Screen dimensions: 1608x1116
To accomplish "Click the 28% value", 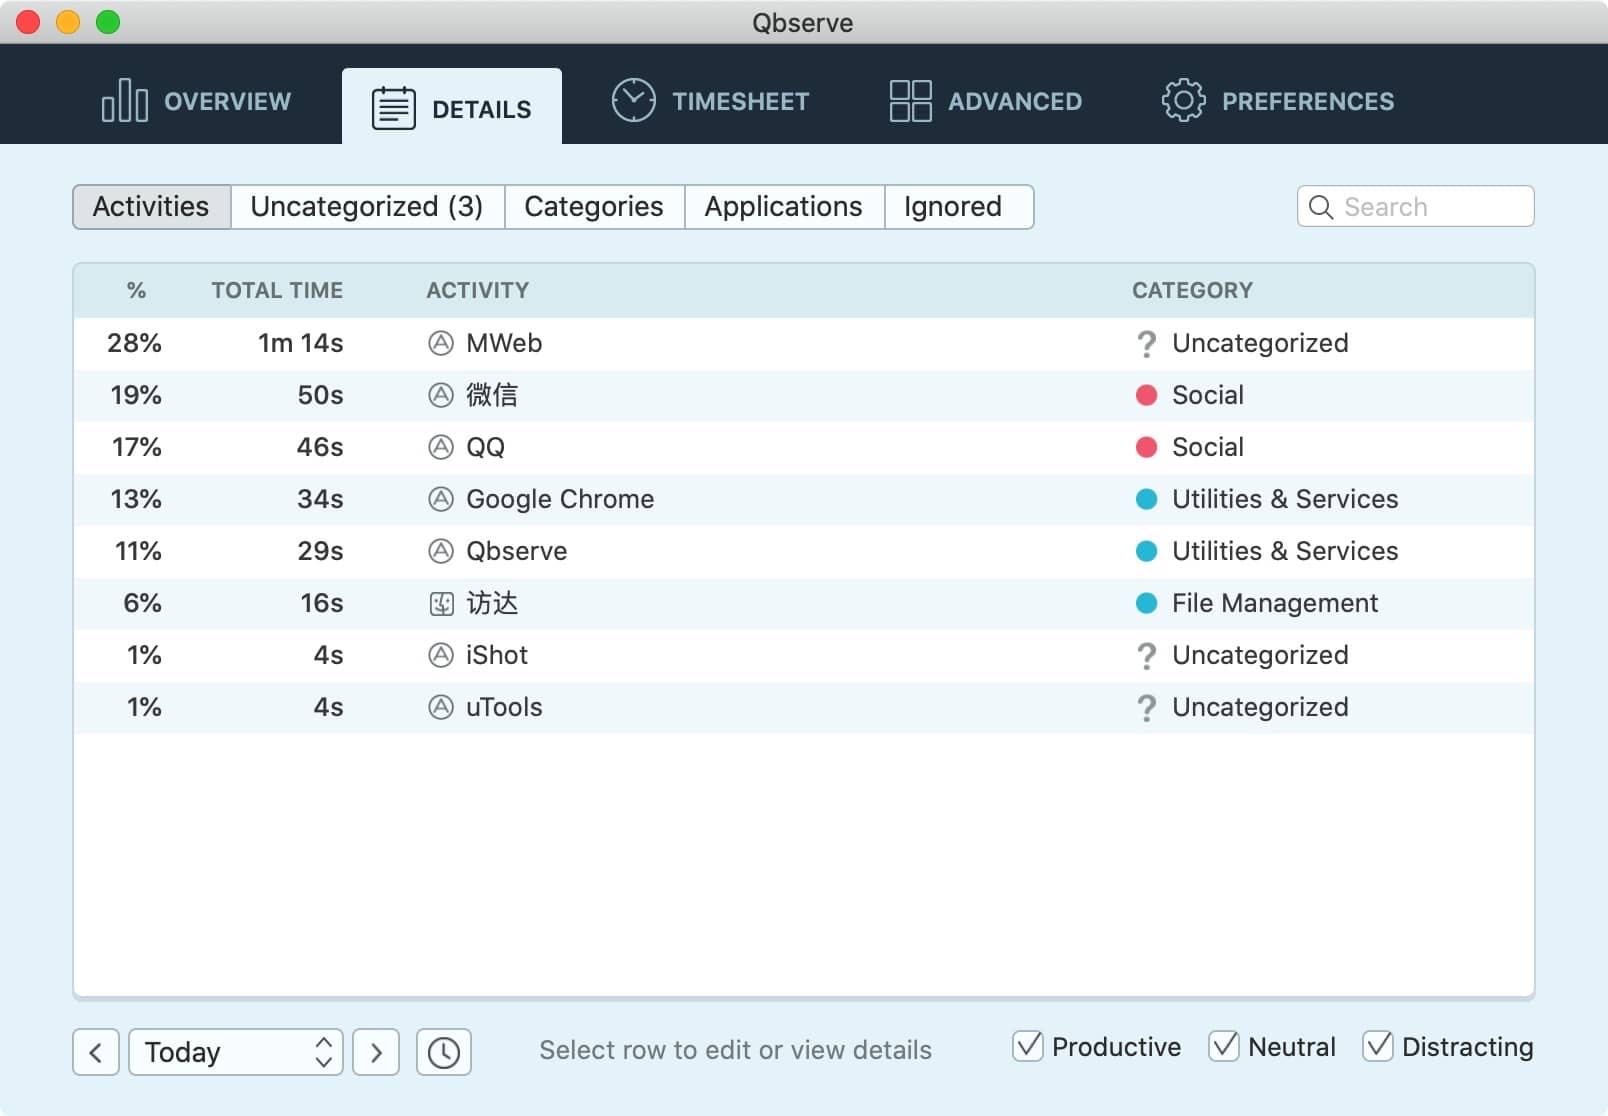I will (x=135, y=343).
